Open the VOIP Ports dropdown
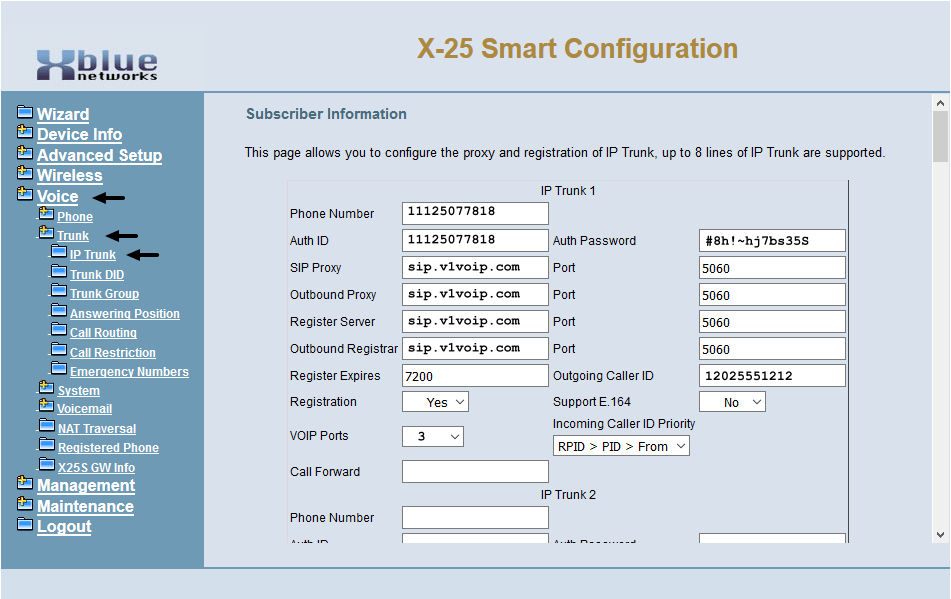Screen dimensions: 951x599 (432, 436)
